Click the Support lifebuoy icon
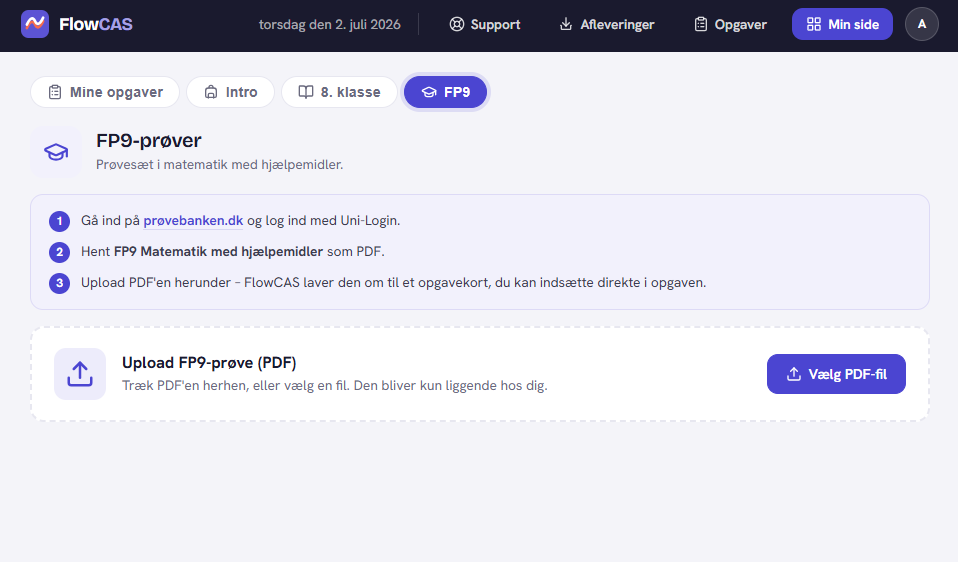 456,24
